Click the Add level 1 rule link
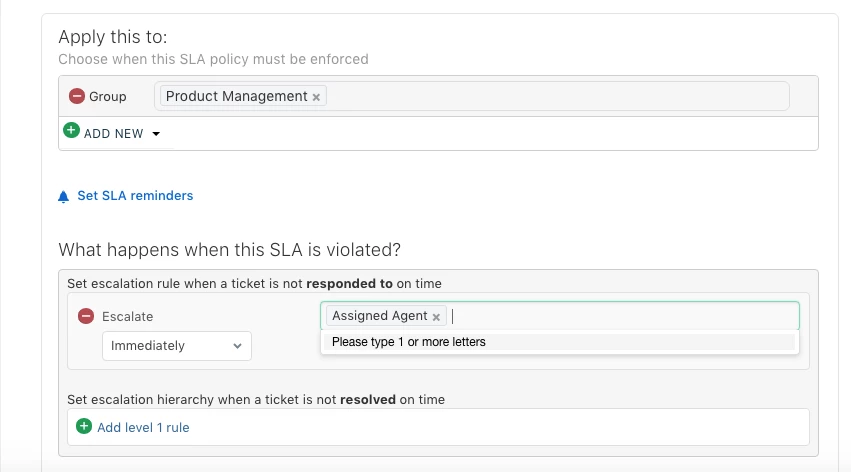The width and height of the screenshot is (851, 472). tap(143, 428)
